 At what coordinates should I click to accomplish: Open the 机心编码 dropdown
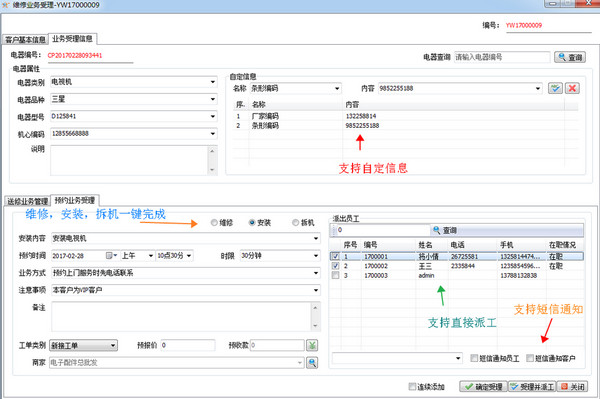pos(213,134)
